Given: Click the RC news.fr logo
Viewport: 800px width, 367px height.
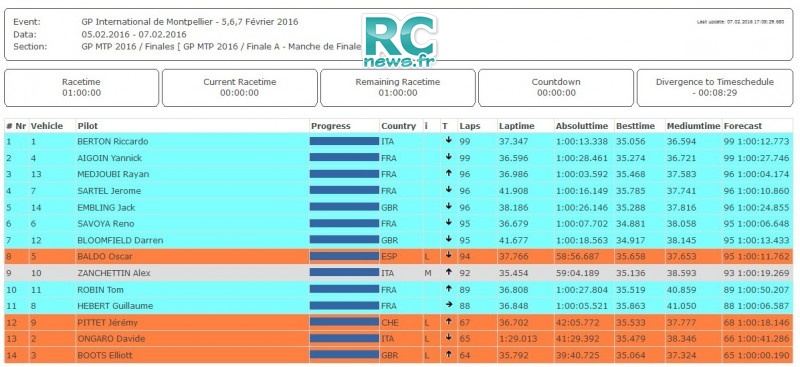Looking at the screenshot, I should [399, 41].
